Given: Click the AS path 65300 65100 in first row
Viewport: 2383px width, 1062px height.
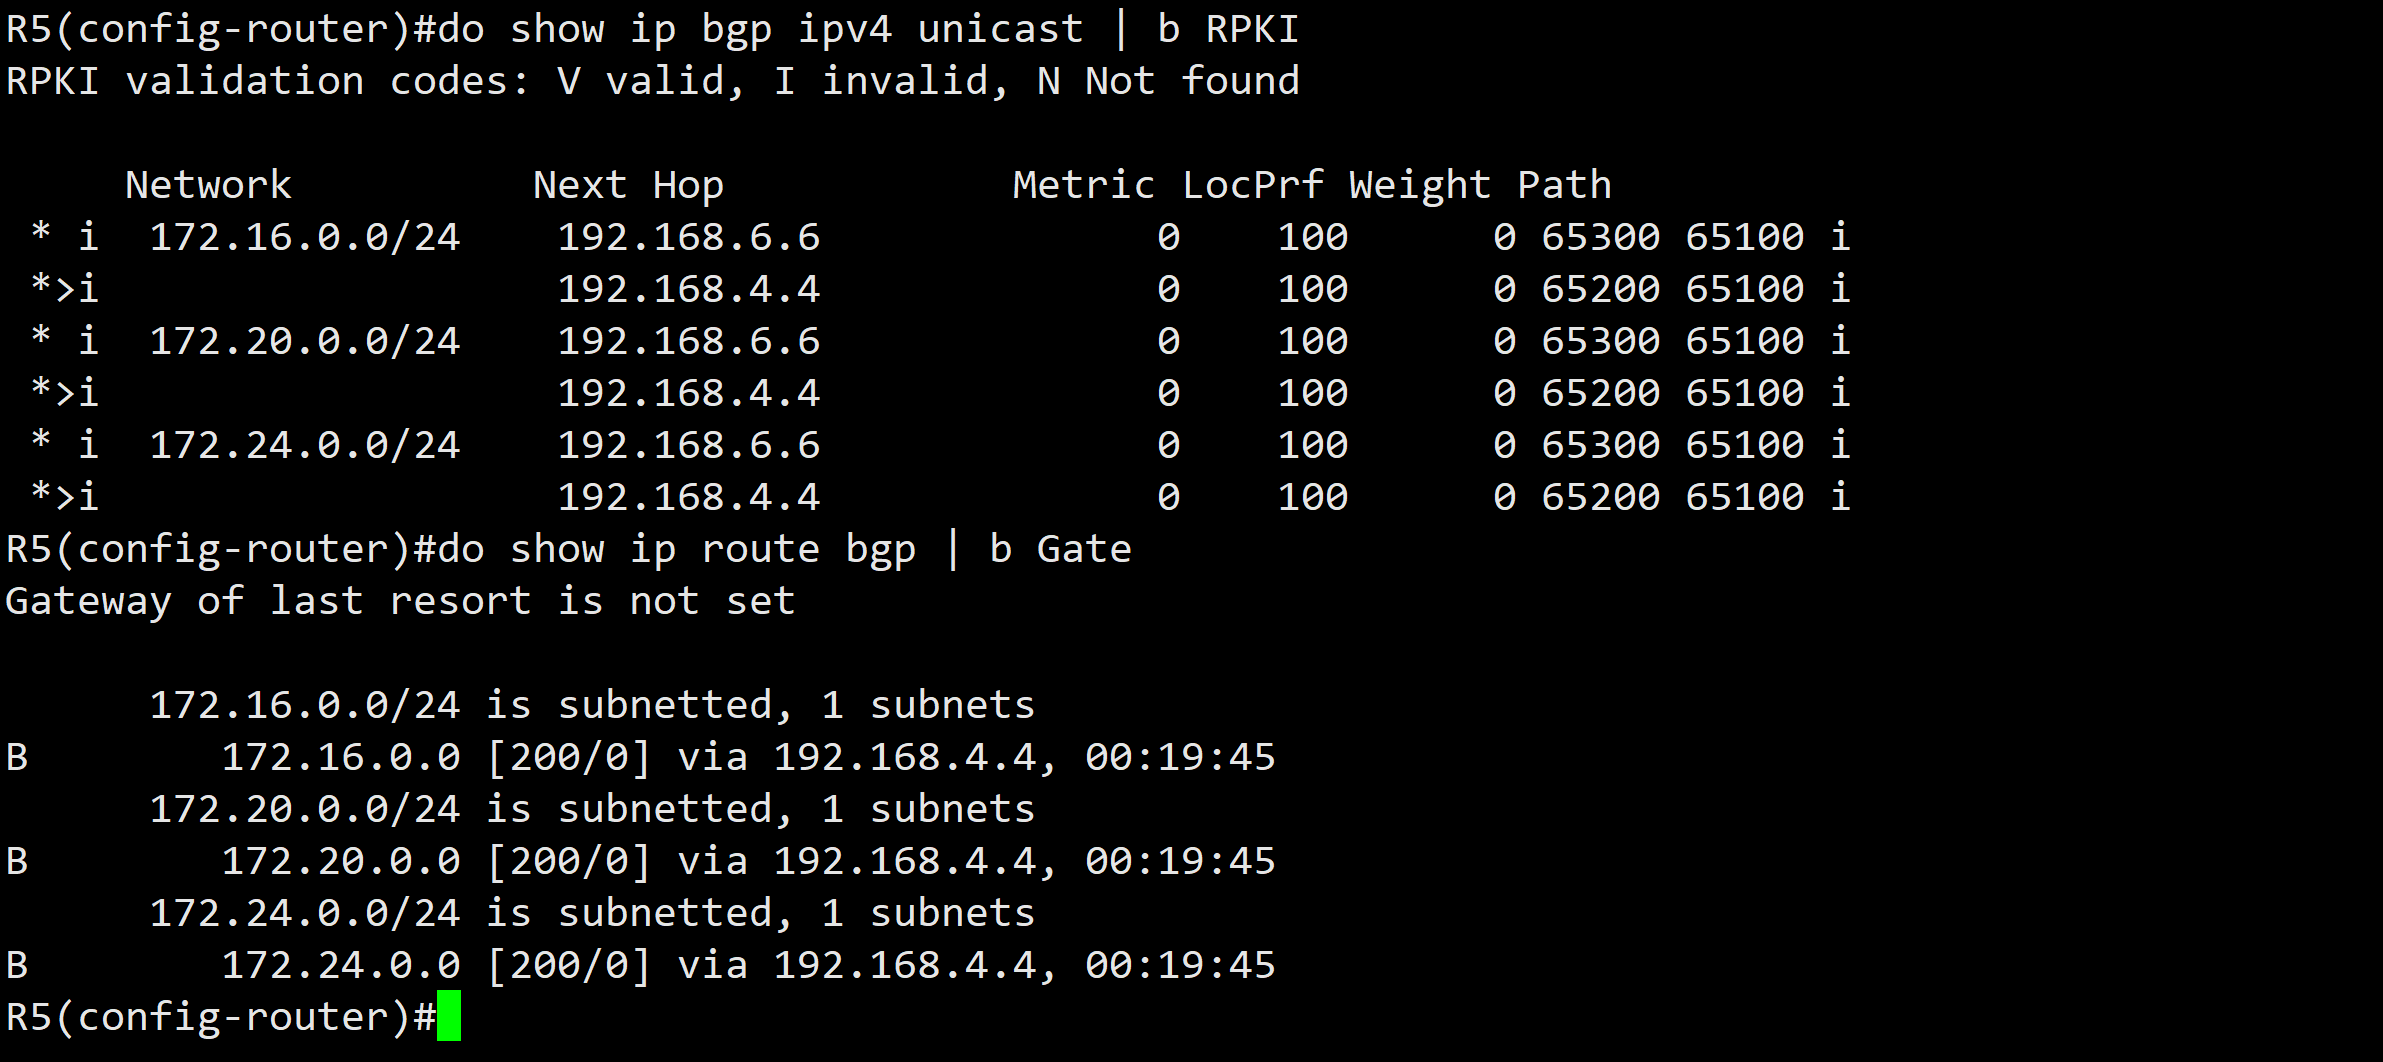Looking at the screenshot, I should [x=1673, y=238].
